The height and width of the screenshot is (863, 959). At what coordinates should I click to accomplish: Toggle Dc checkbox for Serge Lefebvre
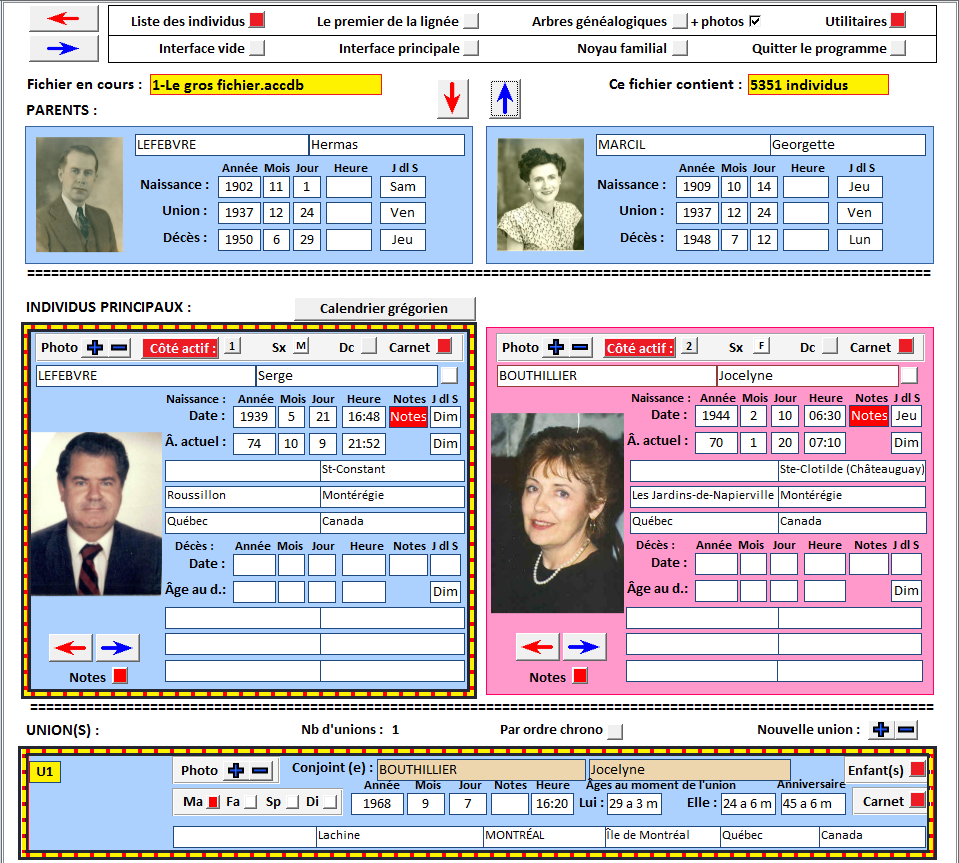point(369,346)
